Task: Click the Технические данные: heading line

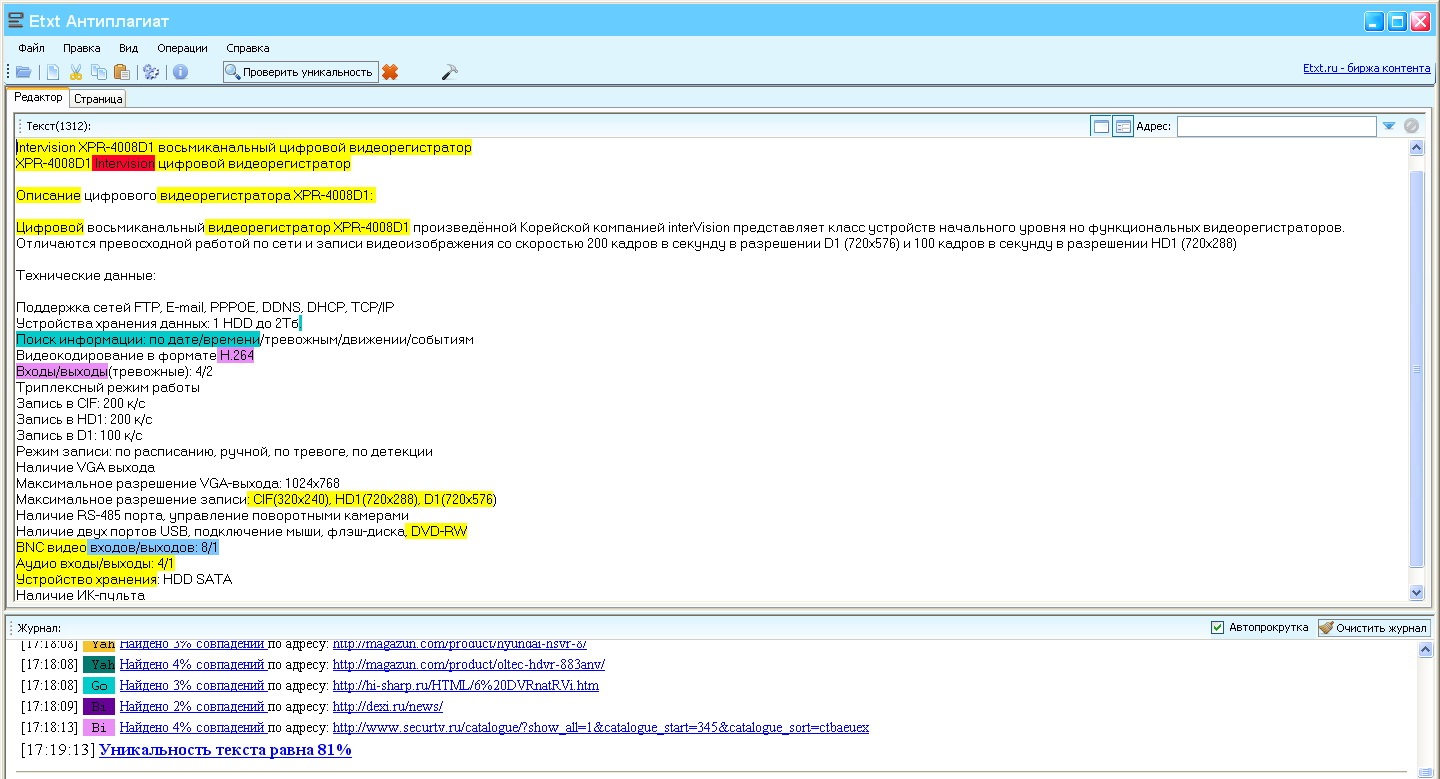Action: tap(86, 275)
